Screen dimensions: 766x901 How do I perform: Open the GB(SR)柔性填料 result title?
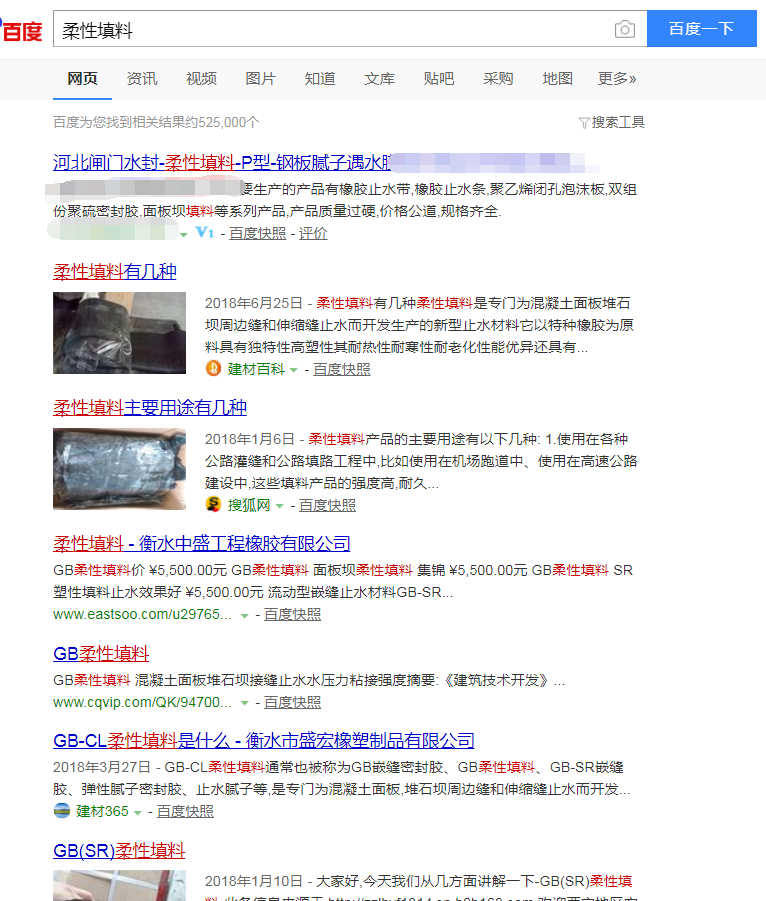point(119,851)
